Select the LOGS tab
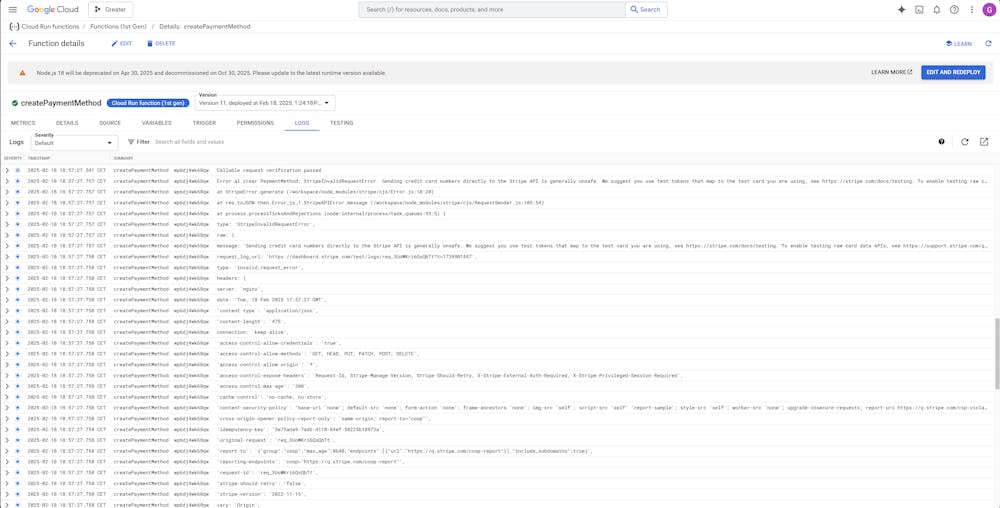 [x=302, y=122]
